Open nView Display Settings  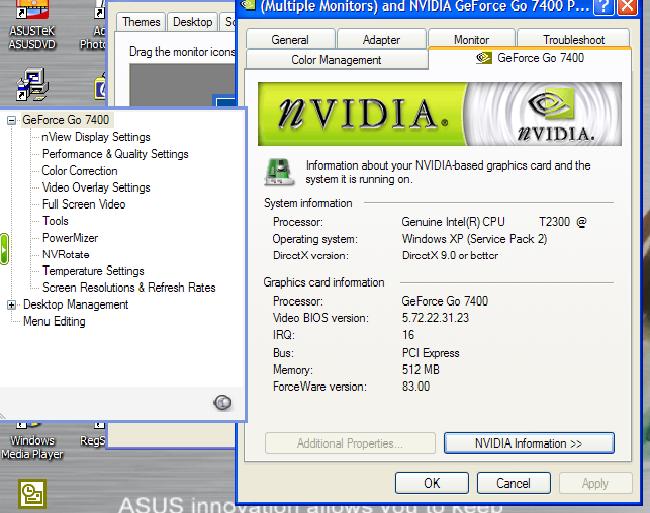(x=96, y=137)
